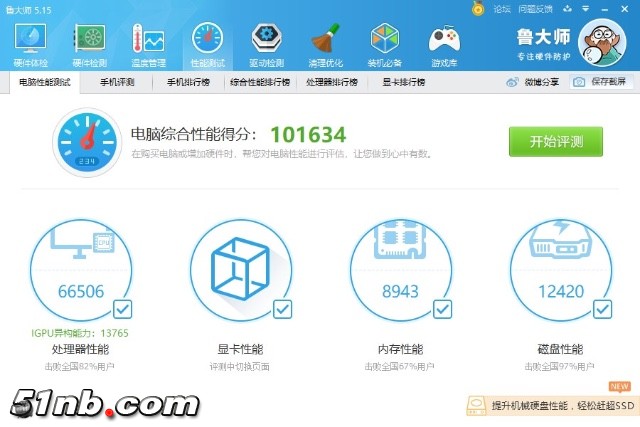The image size is (640, 427).
Task: Click the 鲁大师 5.15 title text
Action: (x=29, y=10)
